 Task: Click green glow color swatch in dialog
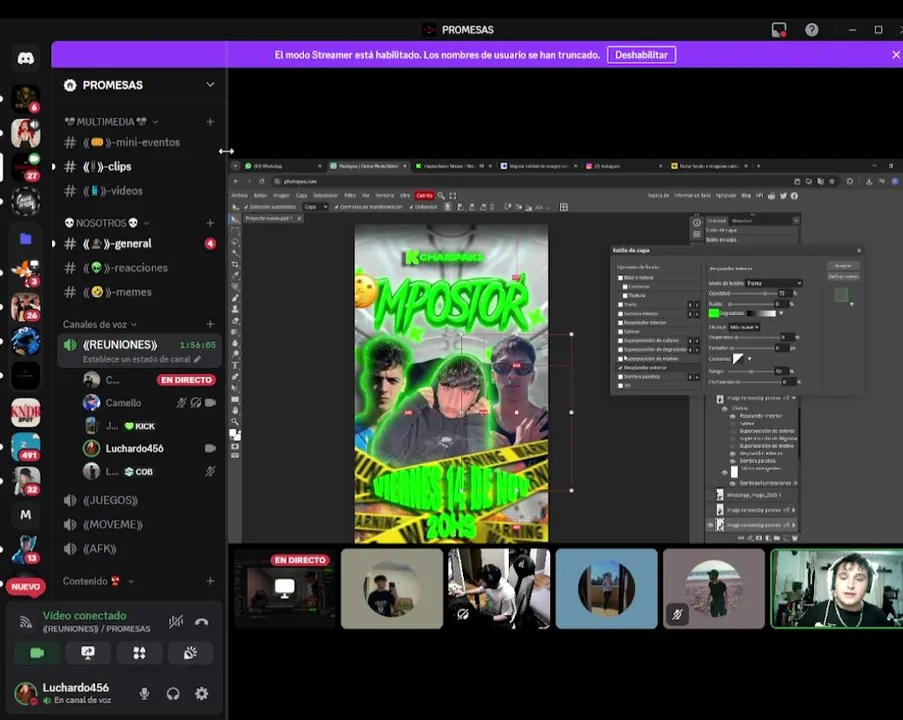pyautogui.click(x=714, y=313)
